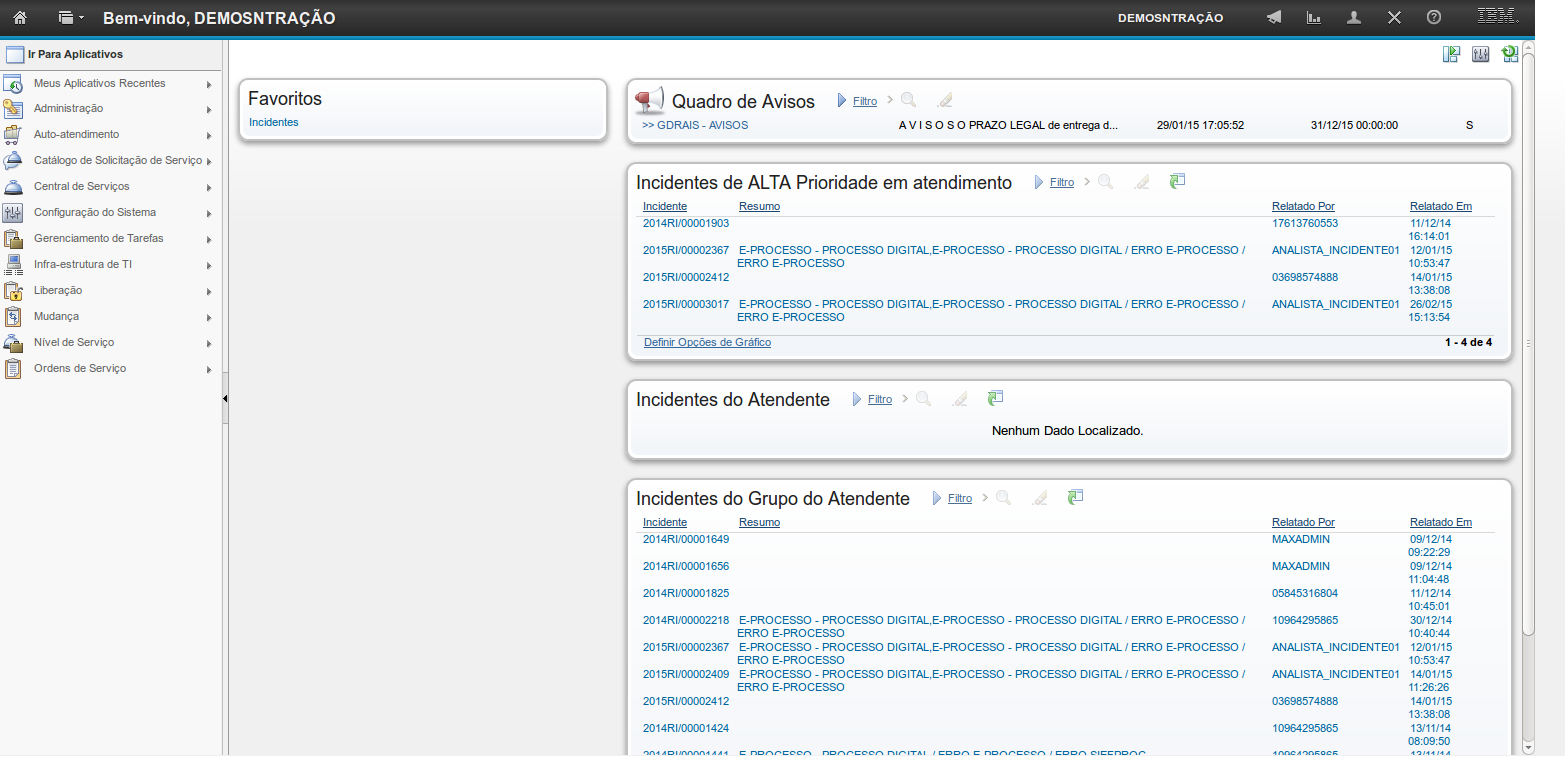1565x760 pixels.
Task: Click the sliders icon above the portlets
Action: tap(1481, 55)
